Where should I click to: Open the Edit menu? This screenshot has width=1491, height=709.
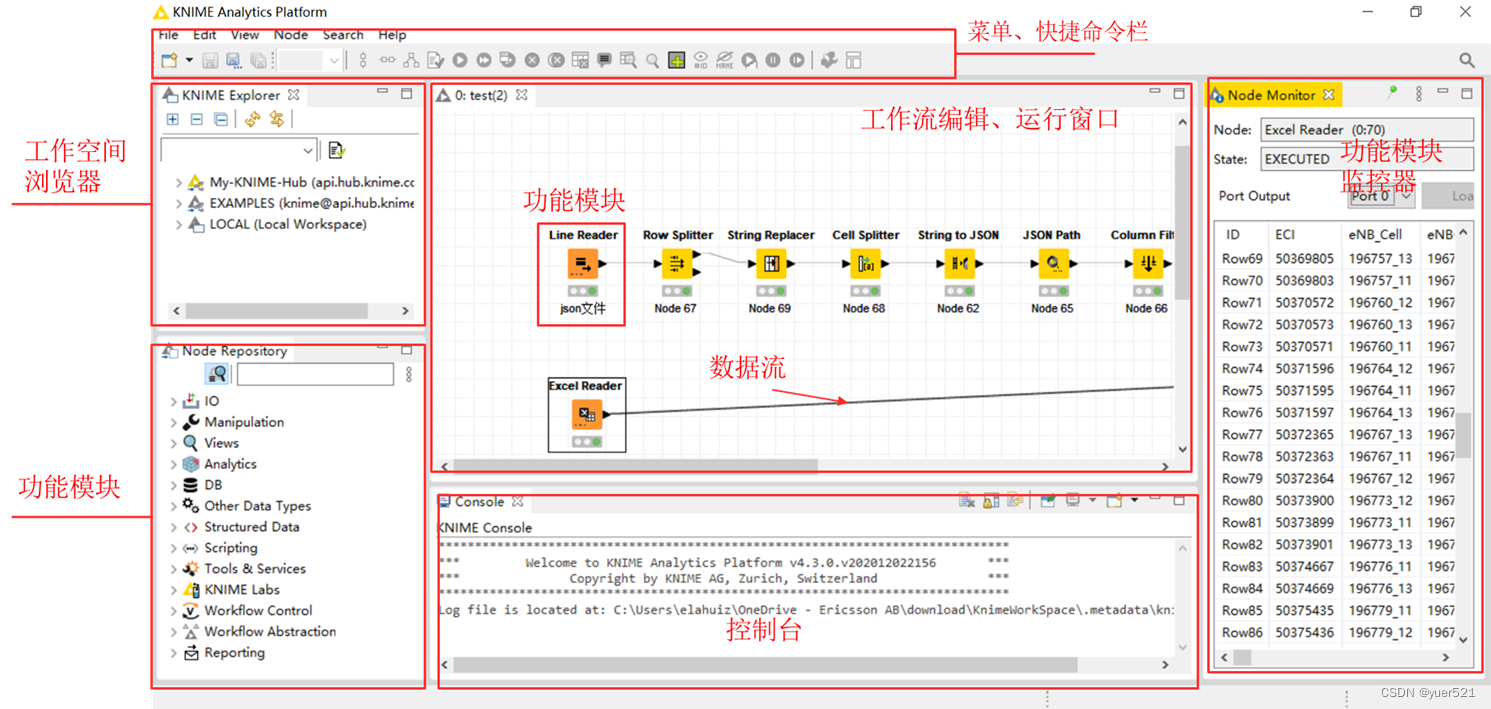(x=204, y=35)
